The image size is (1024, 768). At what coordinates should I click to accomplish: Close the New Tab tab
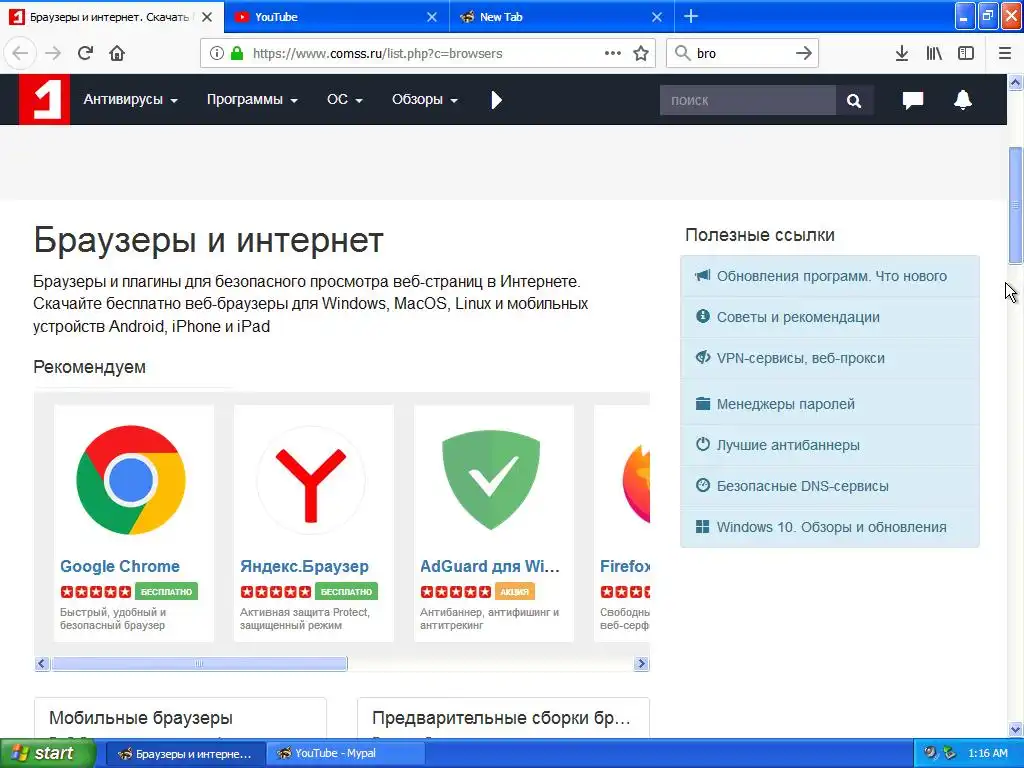point(657,18)
